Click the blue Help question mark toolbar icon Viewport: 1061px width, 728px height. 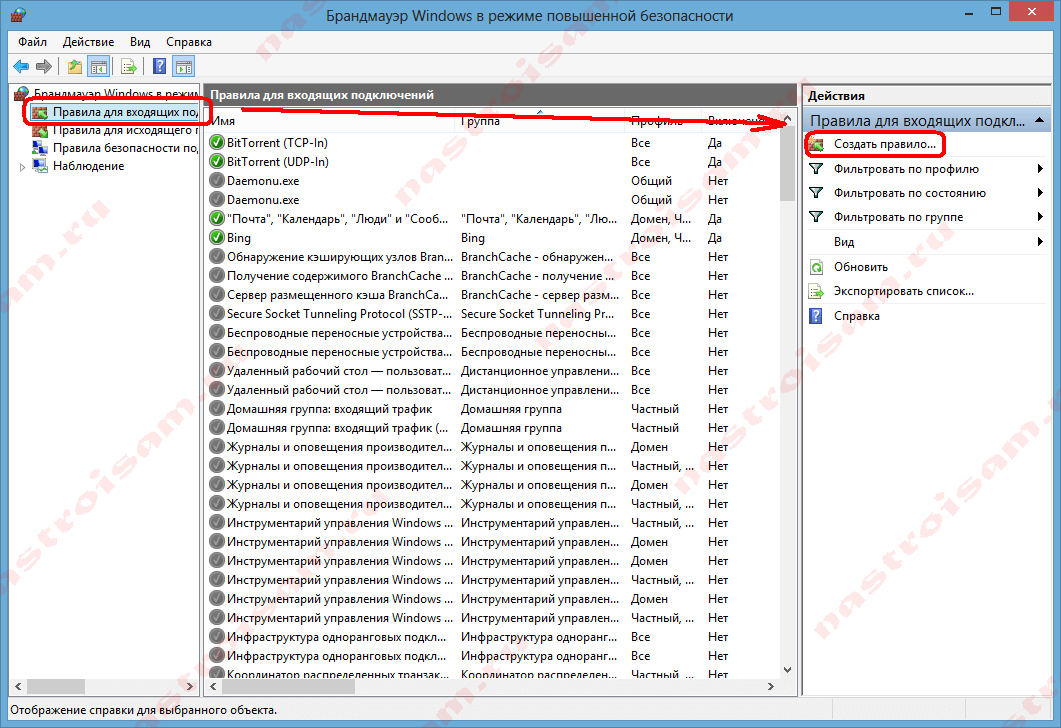point(159,67)
